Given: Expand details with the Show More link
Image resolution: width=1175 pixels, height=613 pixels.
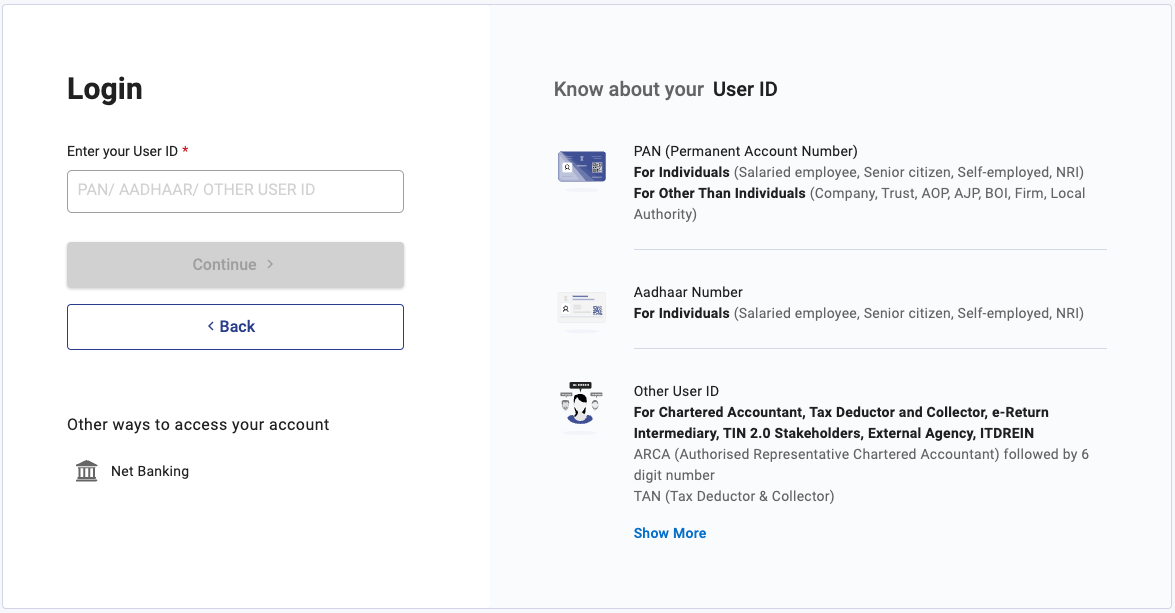Looking at the screenshot, I should tap(669, 533).
